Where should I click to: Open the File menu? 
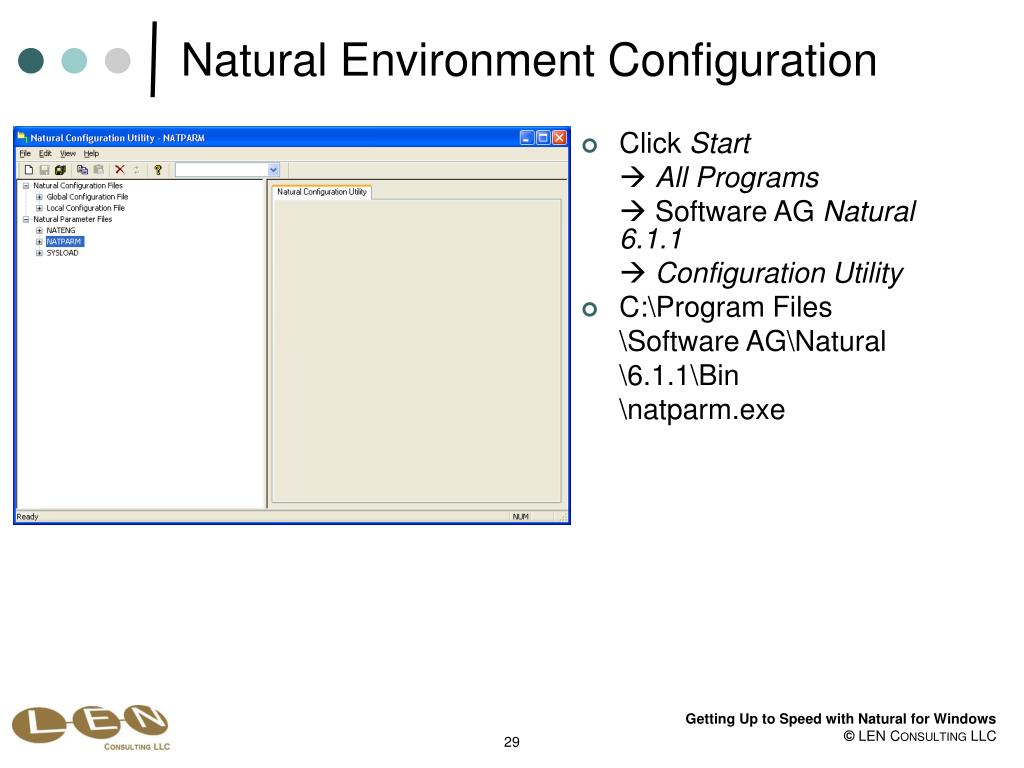tap(25, 153)
